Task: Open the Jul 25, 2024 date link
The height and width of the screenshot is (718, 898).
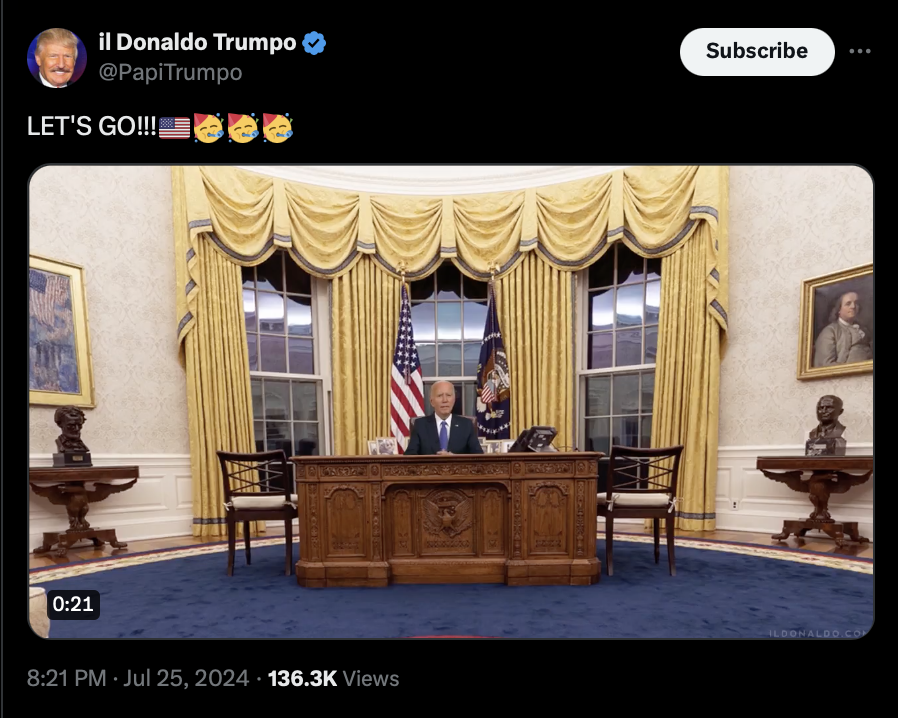Action: 186,678
